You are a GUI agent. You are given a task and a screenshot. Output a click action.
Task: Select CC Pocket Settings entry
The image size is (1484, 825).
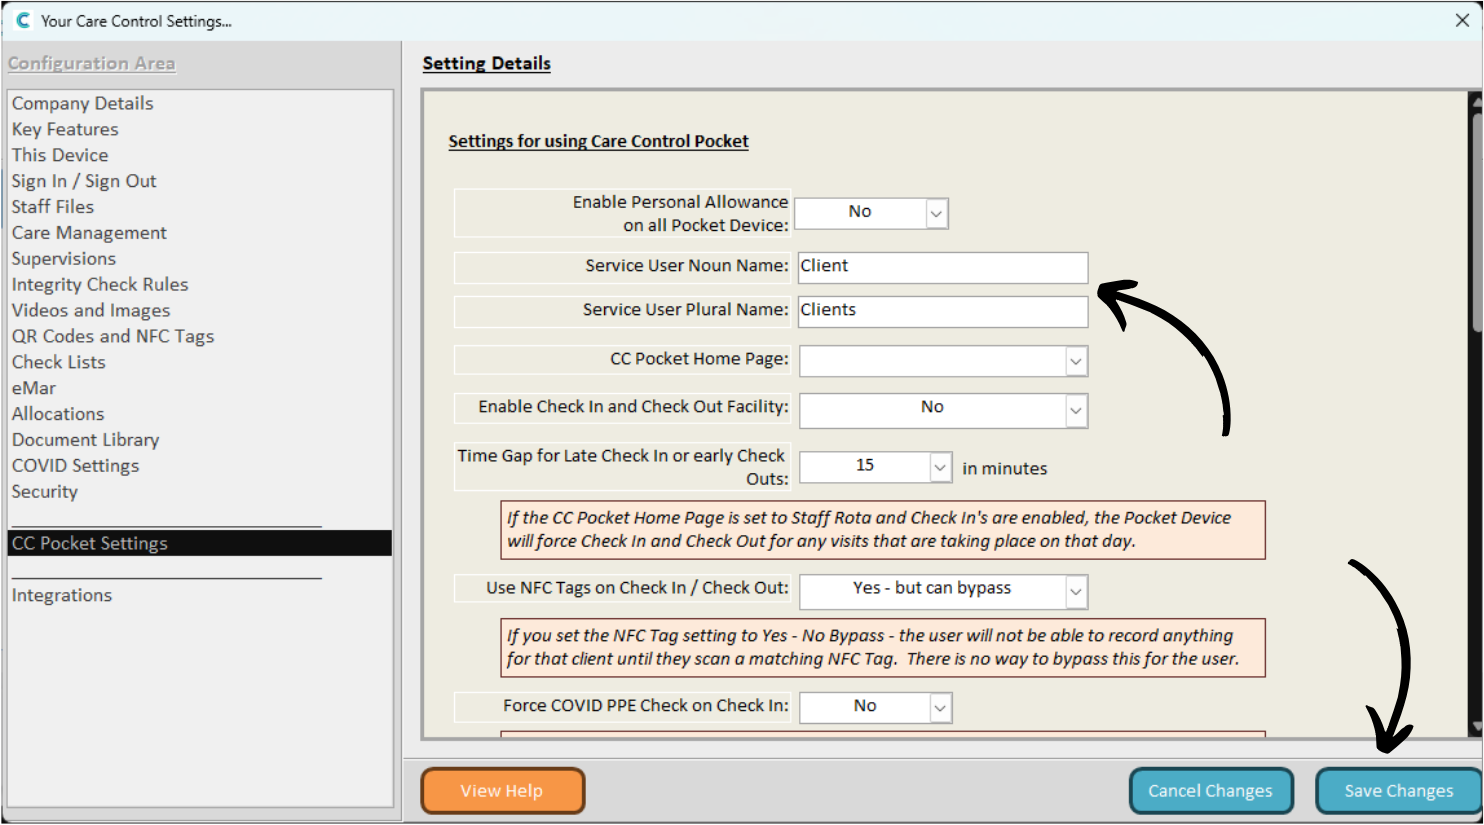tap(200, 543)
